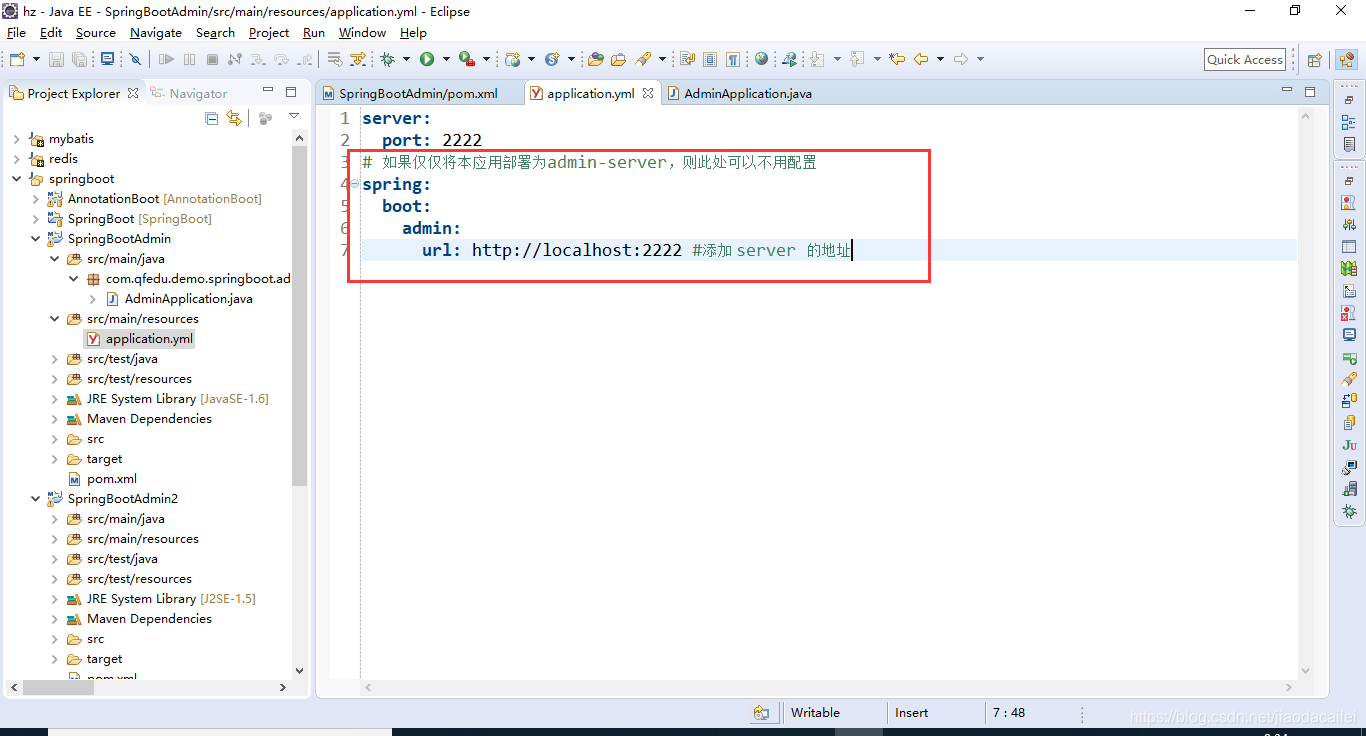Click the New file toolbar icon
This screenshot has width=1366, height=736.
point(18,59)
